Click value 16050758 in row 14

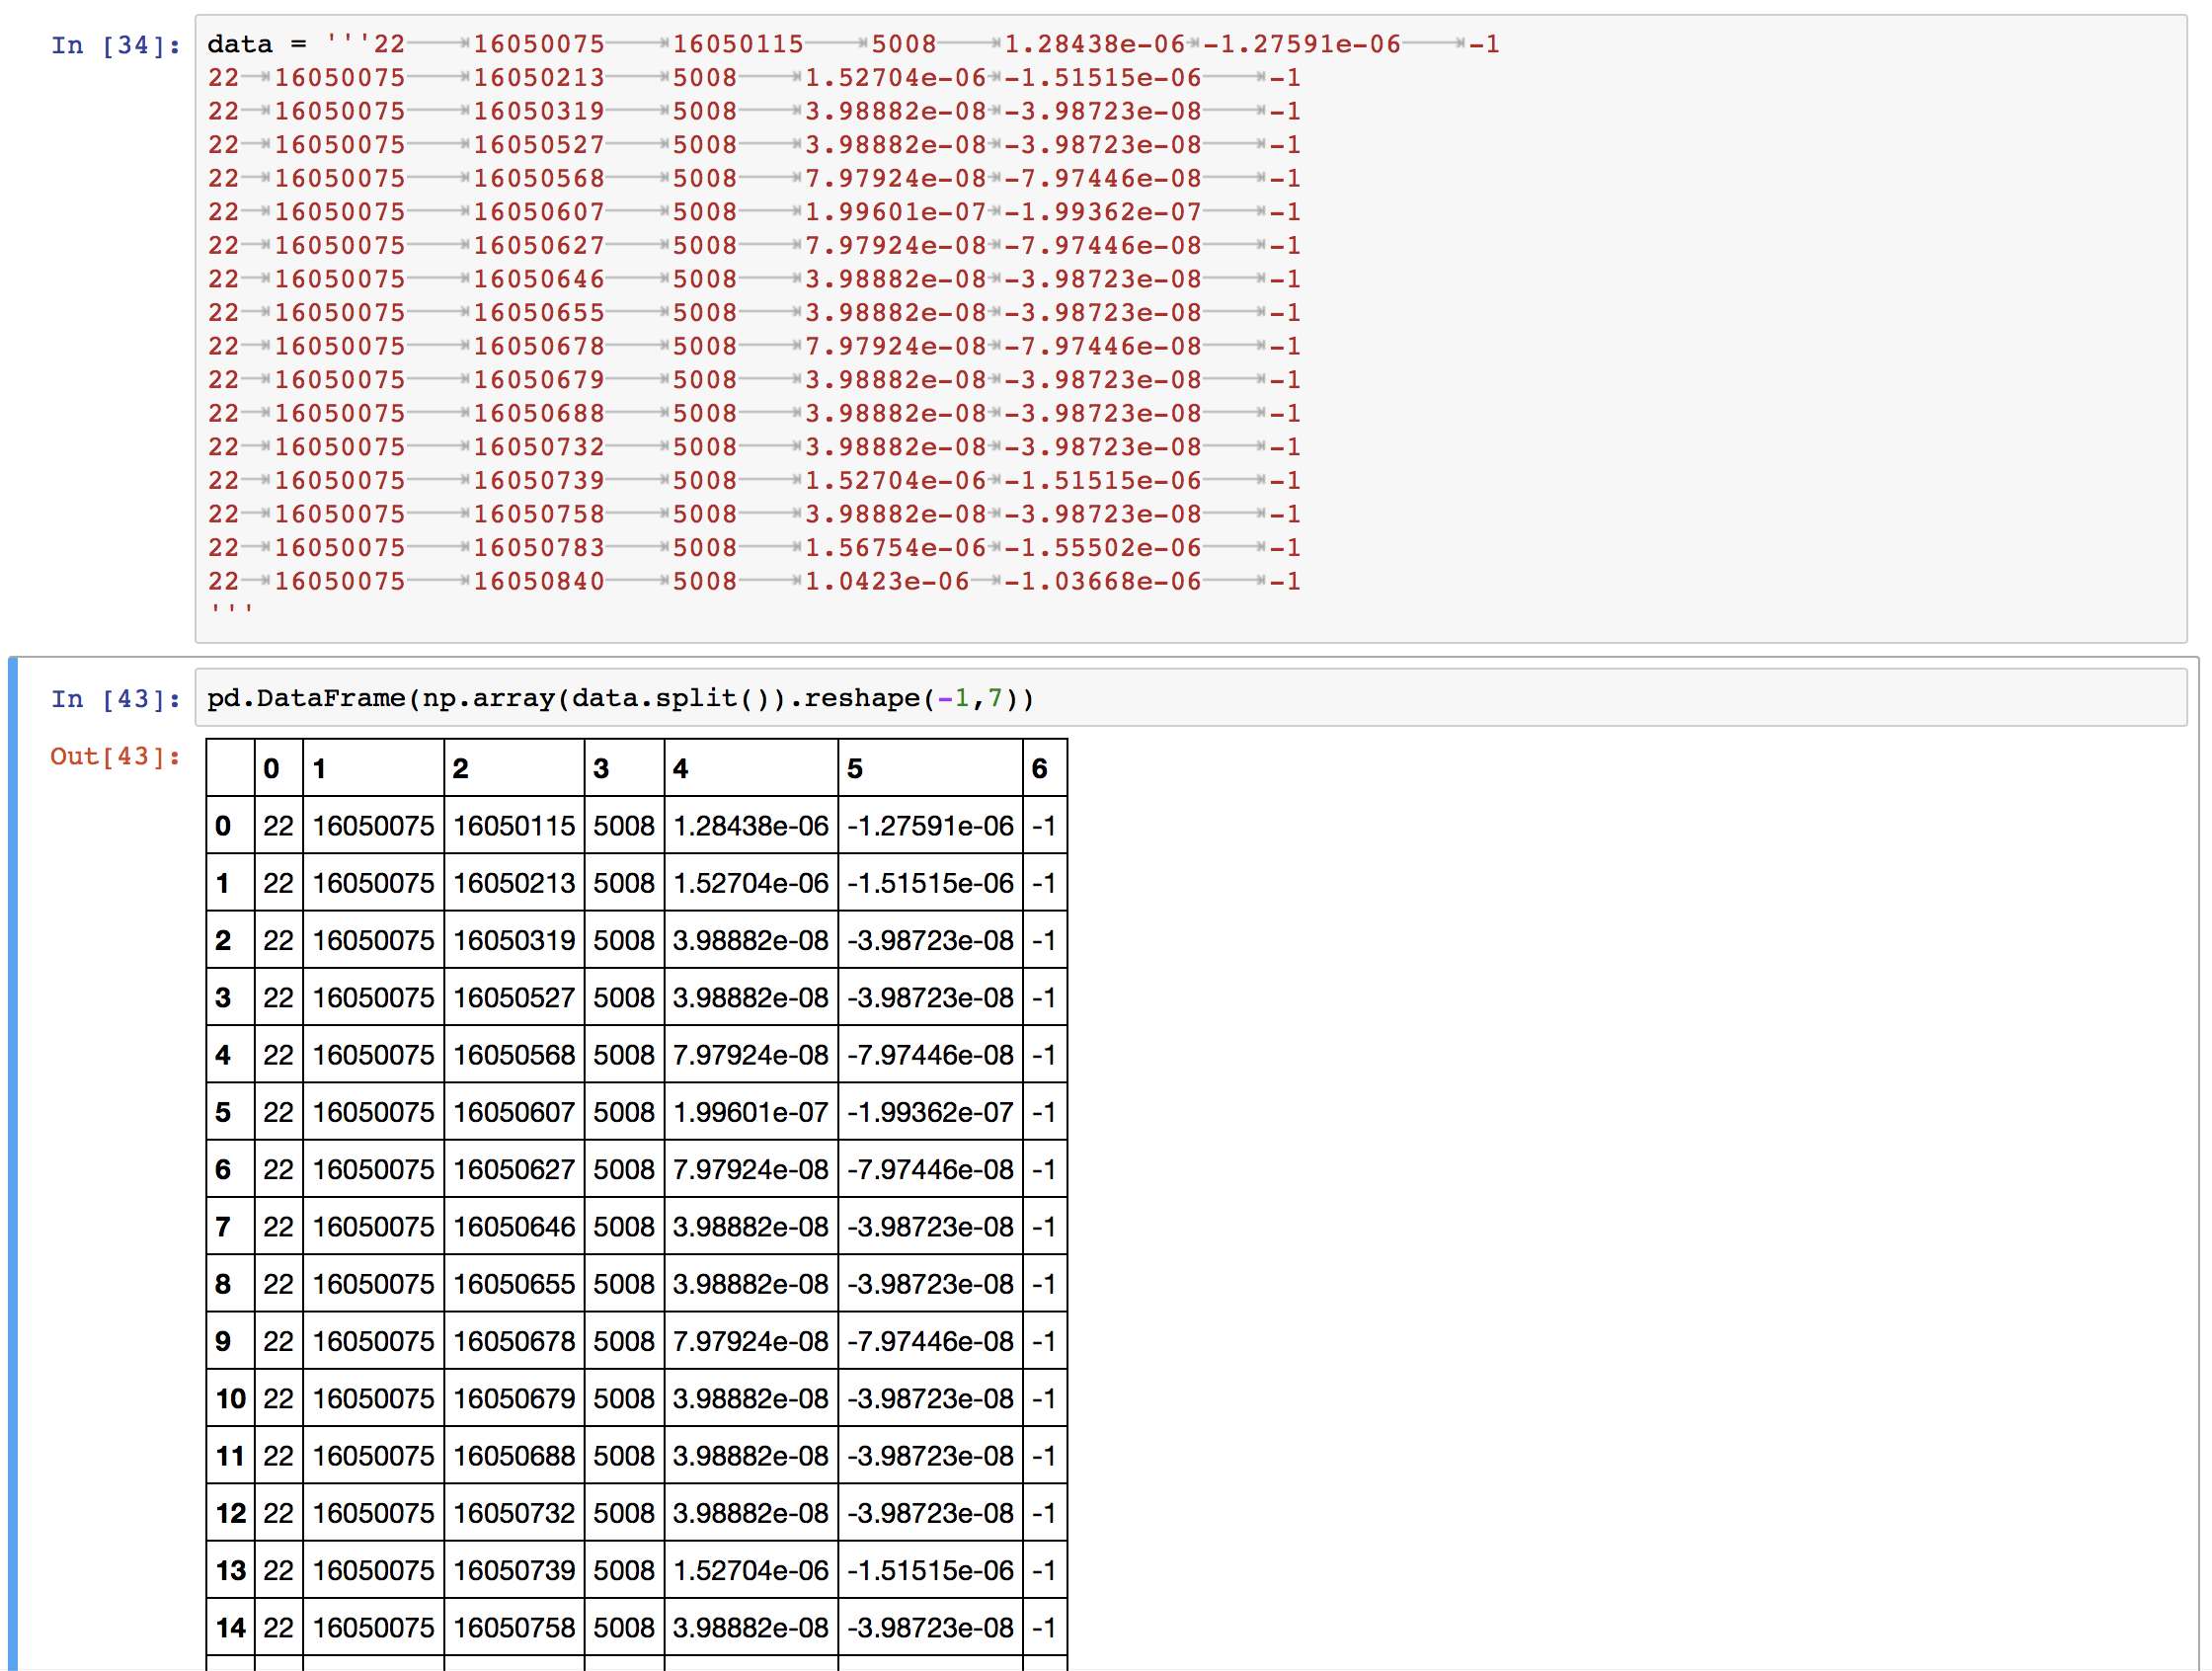pos(514,1627)
